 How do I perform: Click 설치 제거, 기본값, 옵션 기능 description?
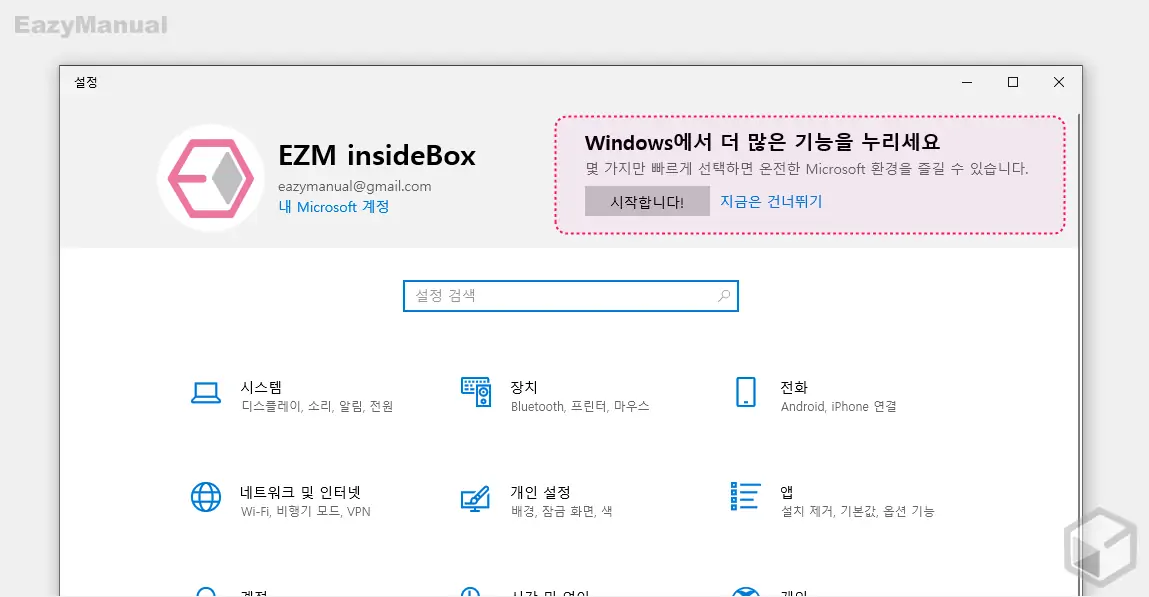(857, 511)
